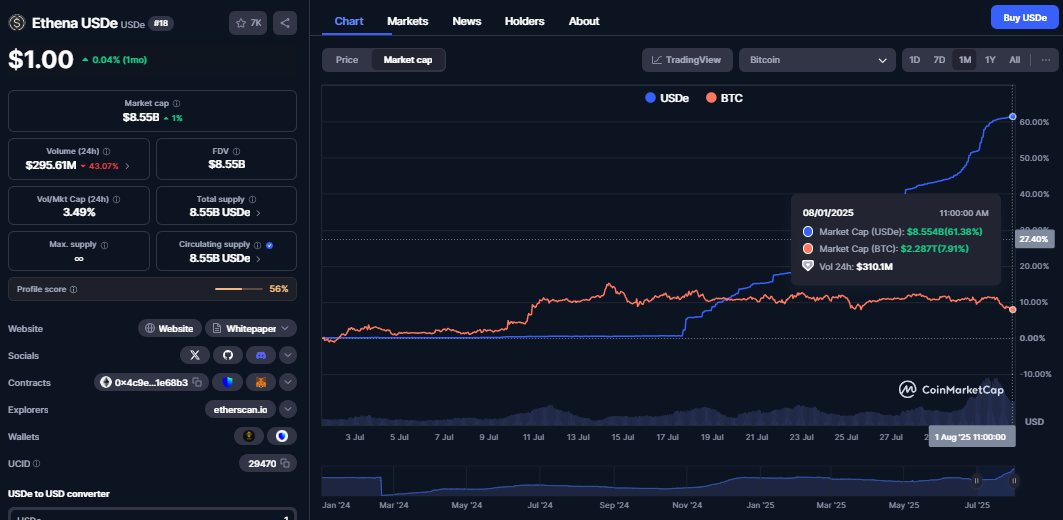Copy the contract address 0x4c9e...1e68b3
Image resolution: width=1063 pixels, height=520 pixels.
[x=197, y=382]
